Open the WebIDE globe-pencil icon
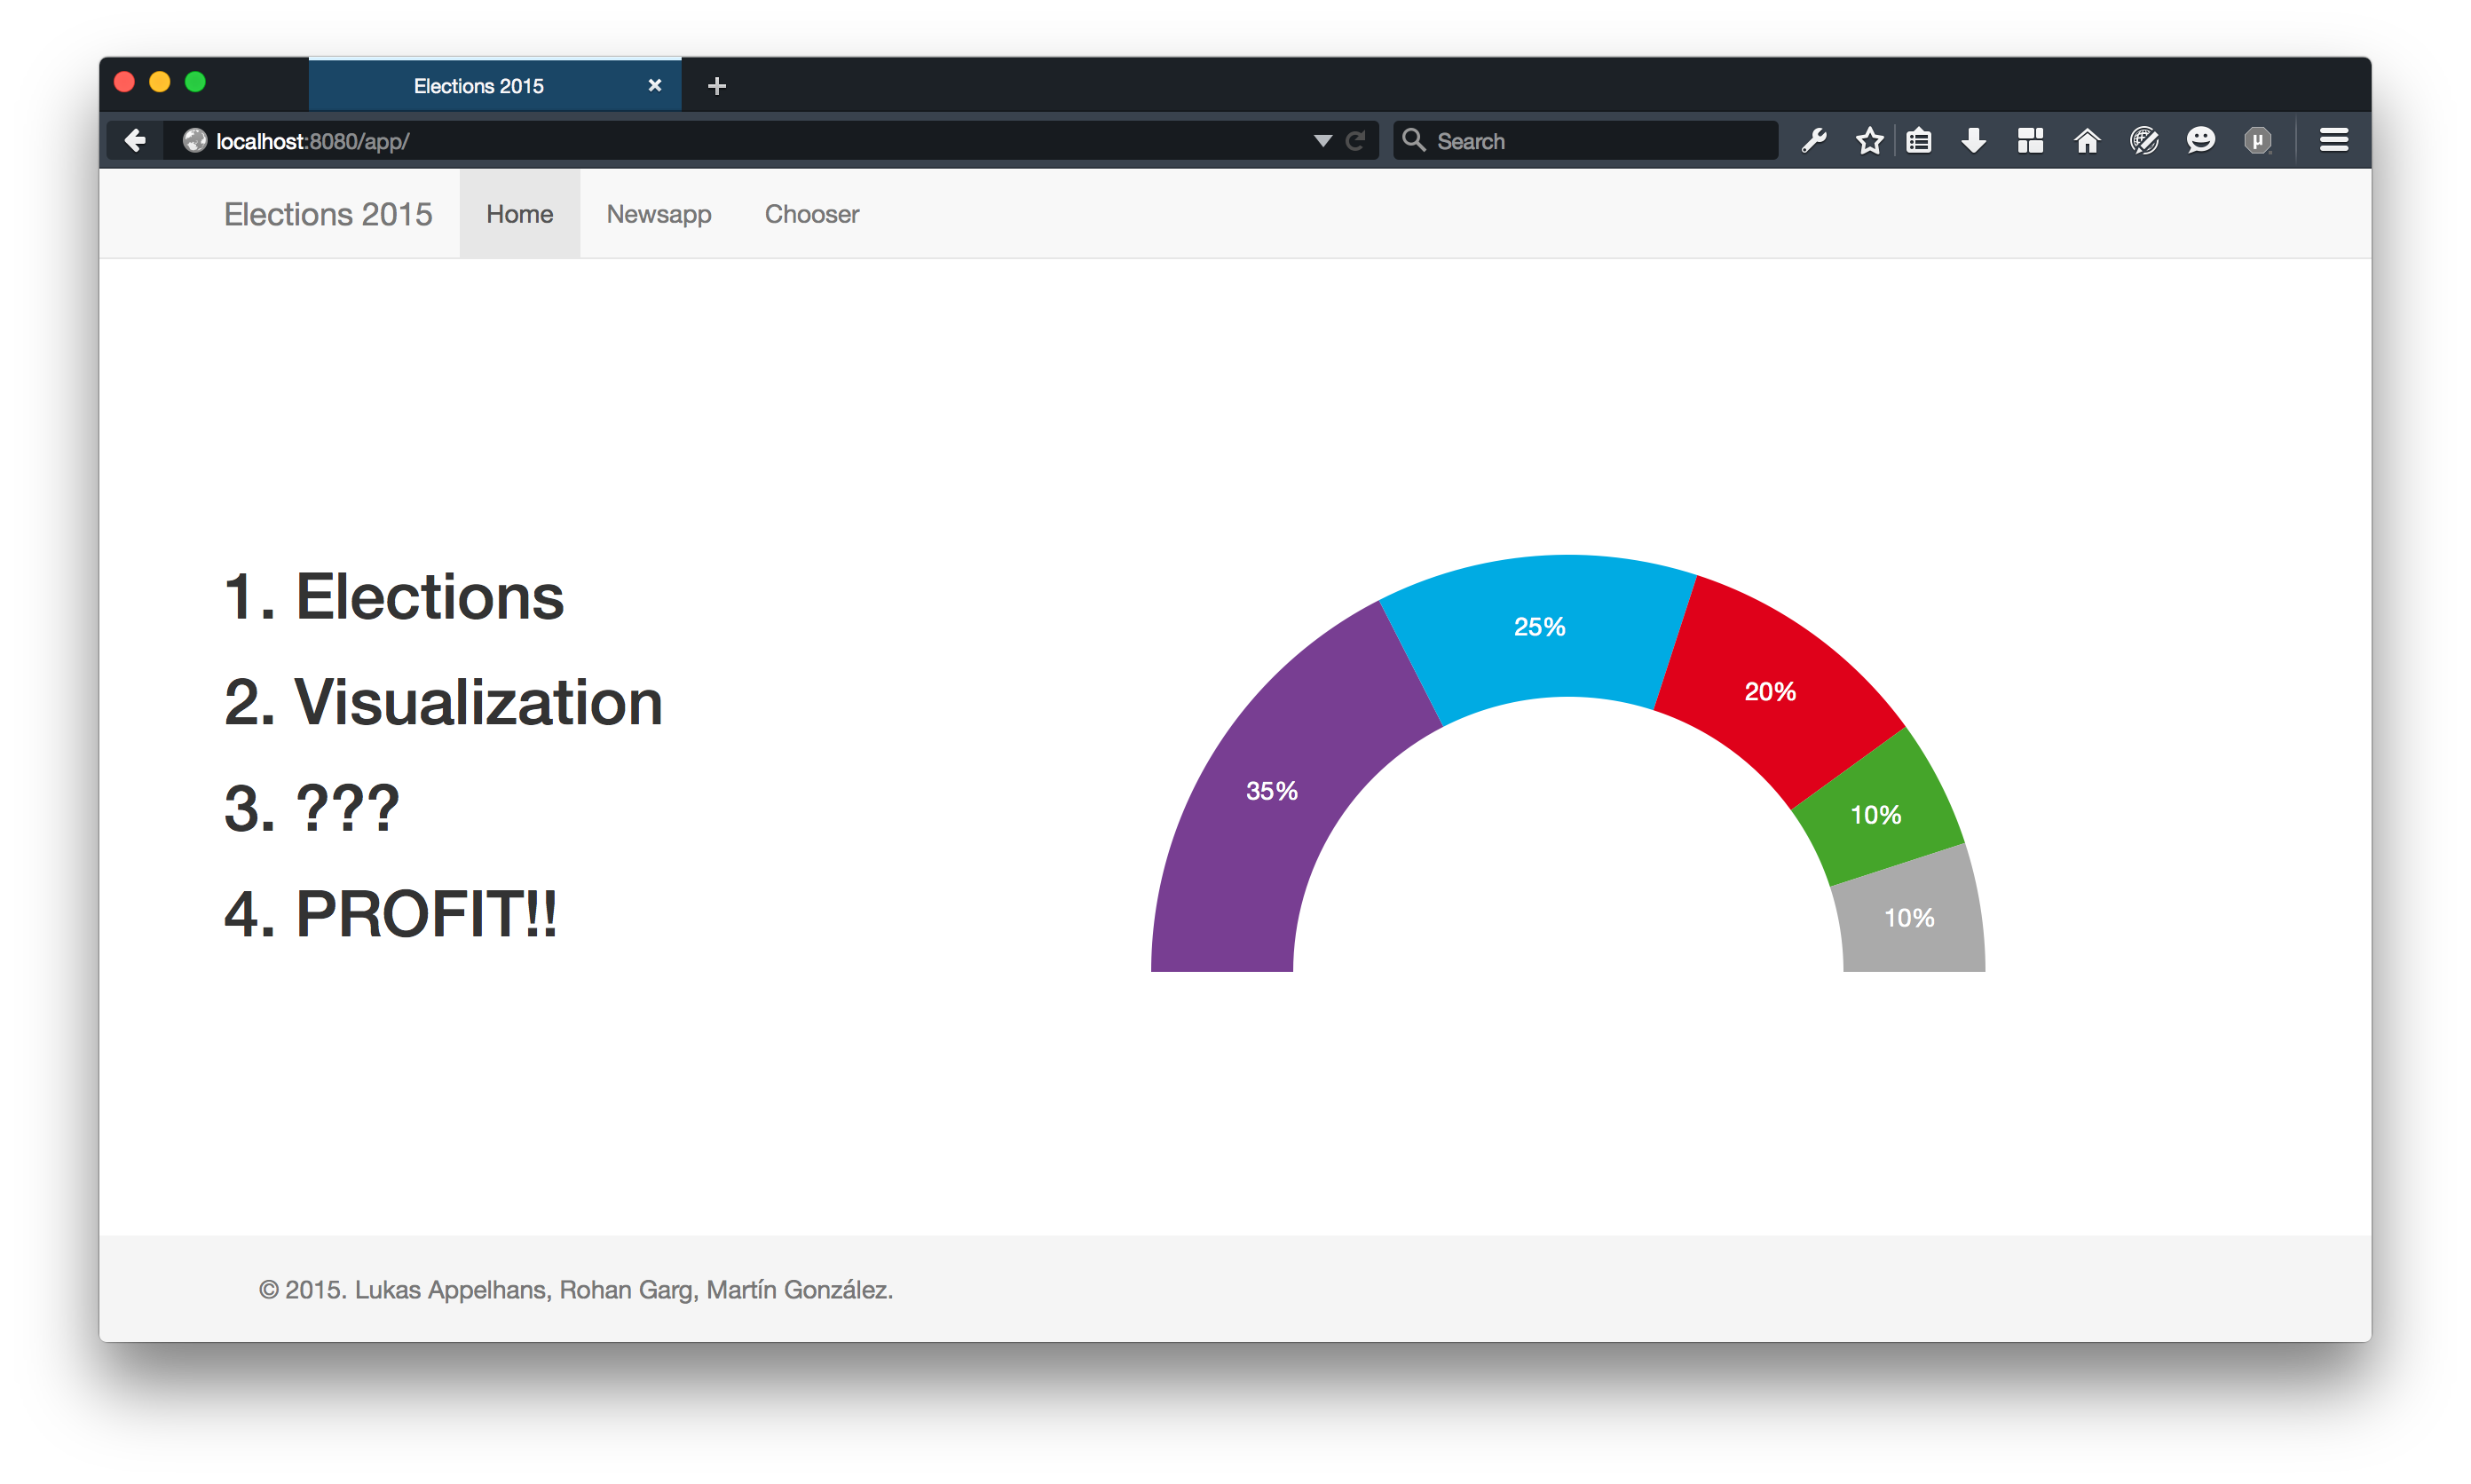The width and height of the screenshot is (2471, 1484). pyautogui.click(x=2144, y=141)
